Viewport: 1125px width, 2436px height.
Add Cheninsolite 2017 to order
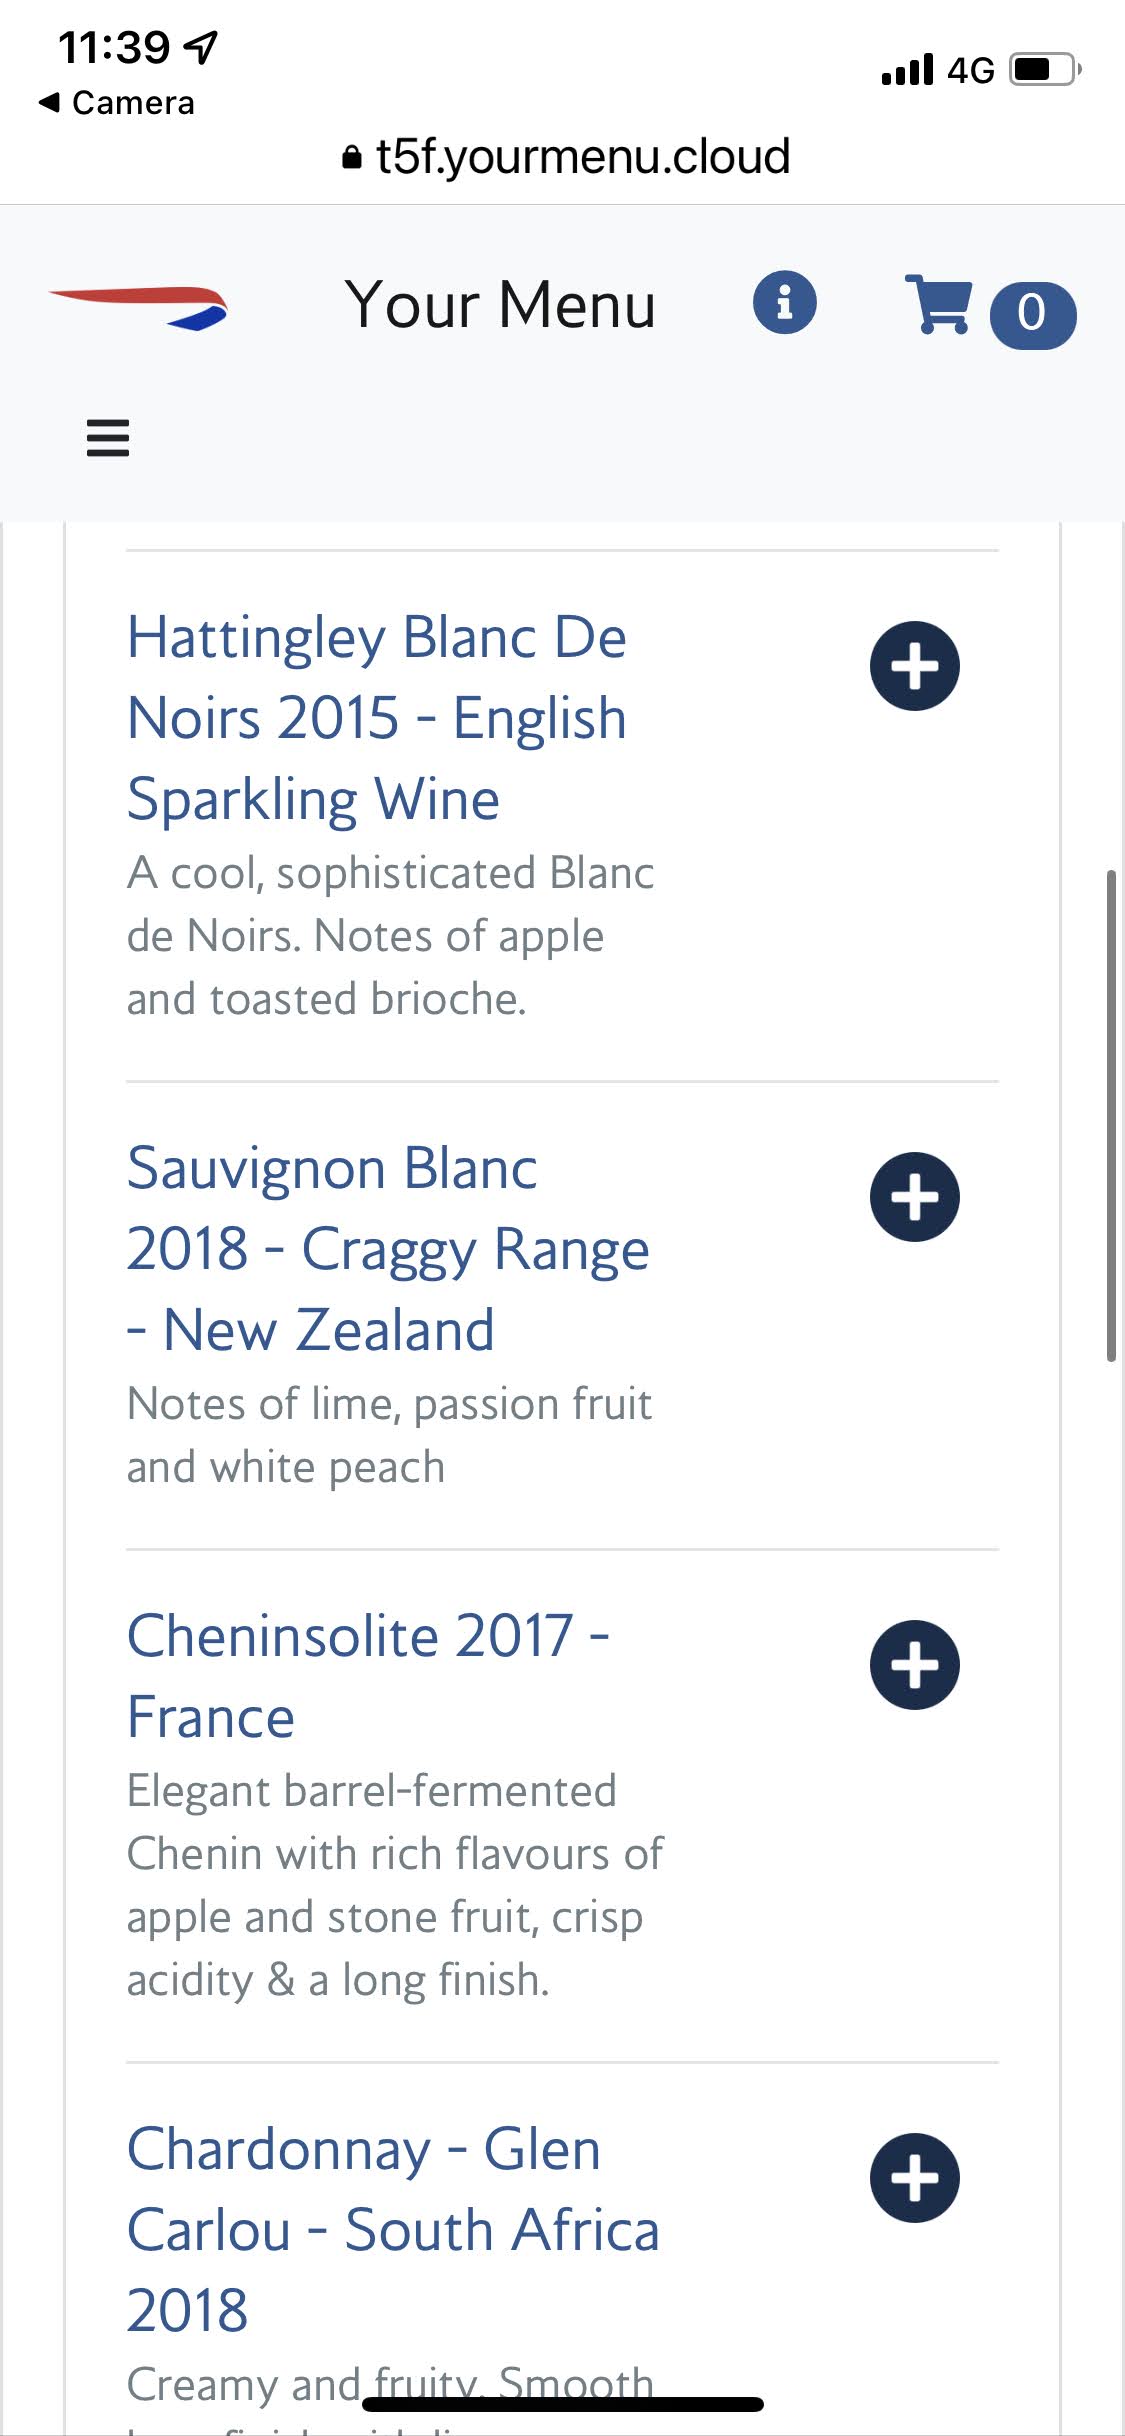point(914,1665)
